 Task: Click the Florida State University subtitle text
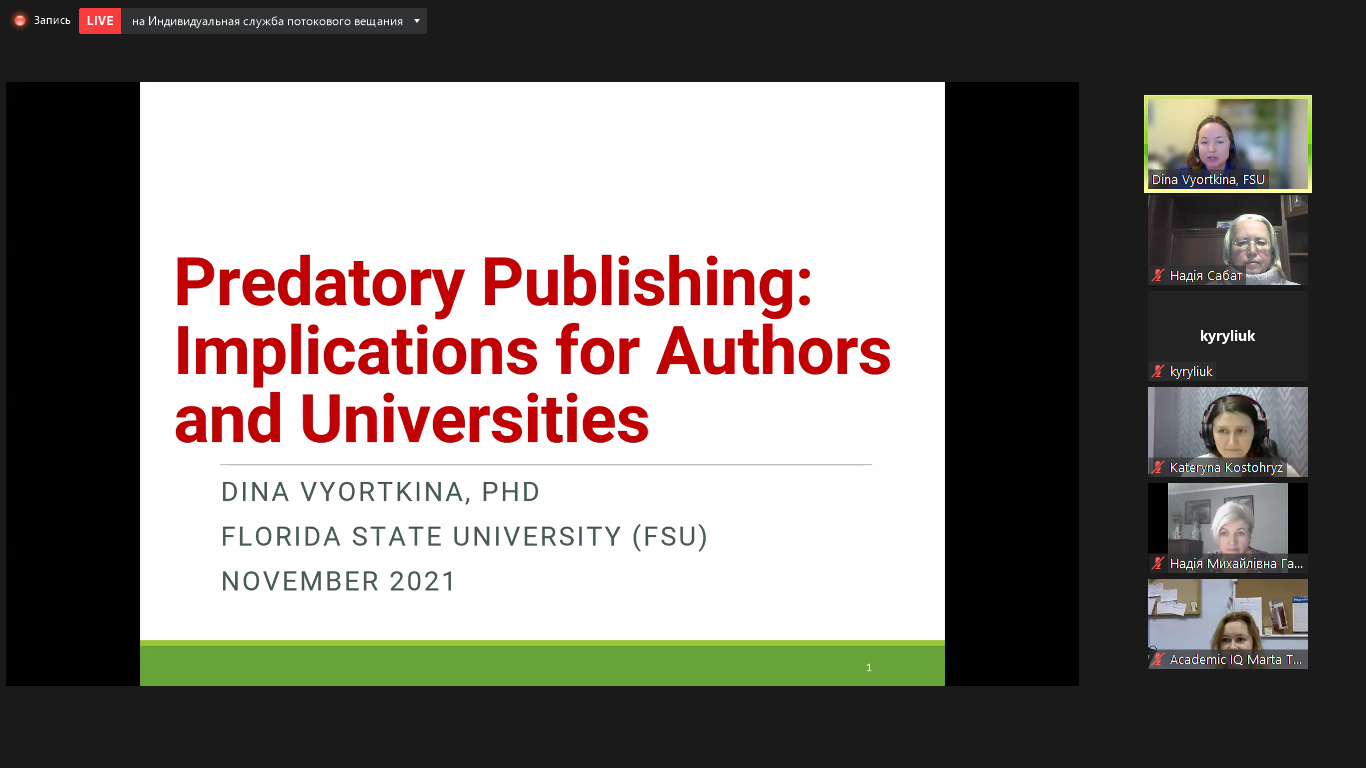pyautogui.click(x=464, y=537)
